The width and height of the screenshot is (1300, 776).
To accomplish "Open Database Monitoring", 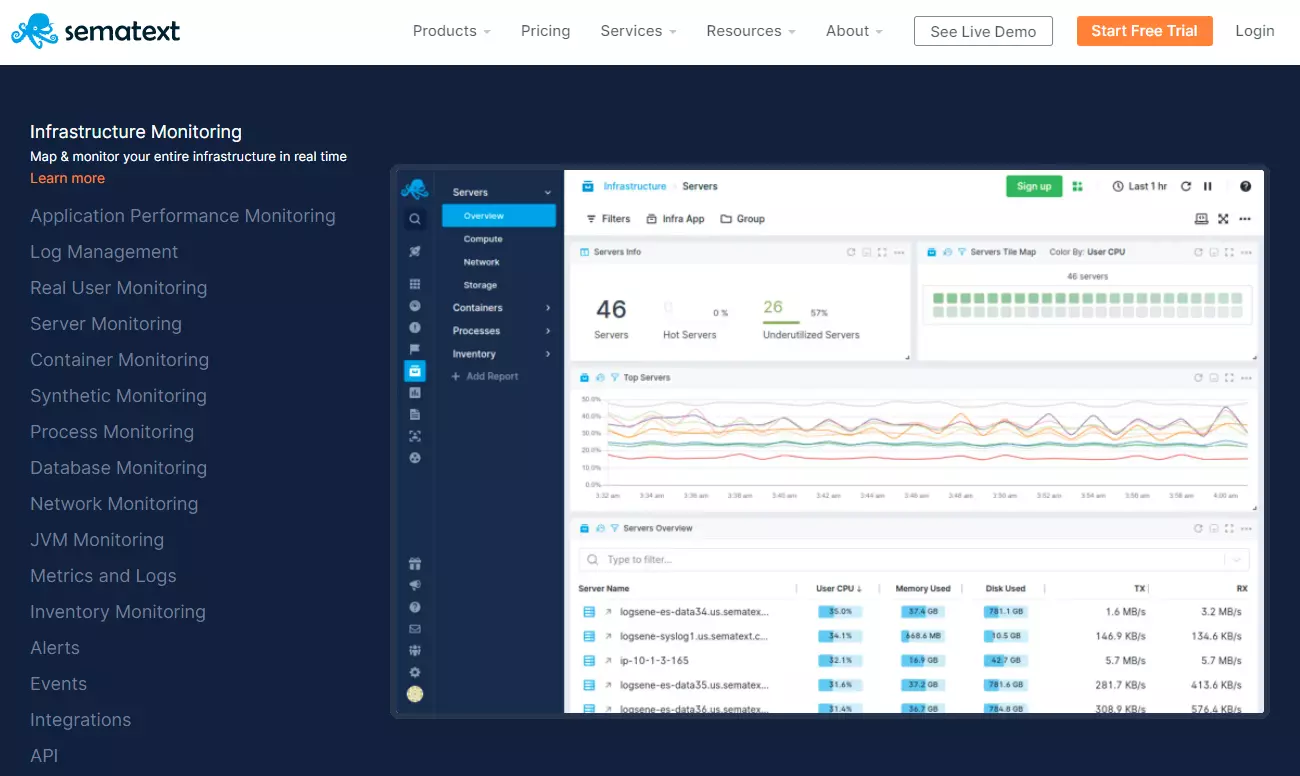I will click(x=119, y=468).
